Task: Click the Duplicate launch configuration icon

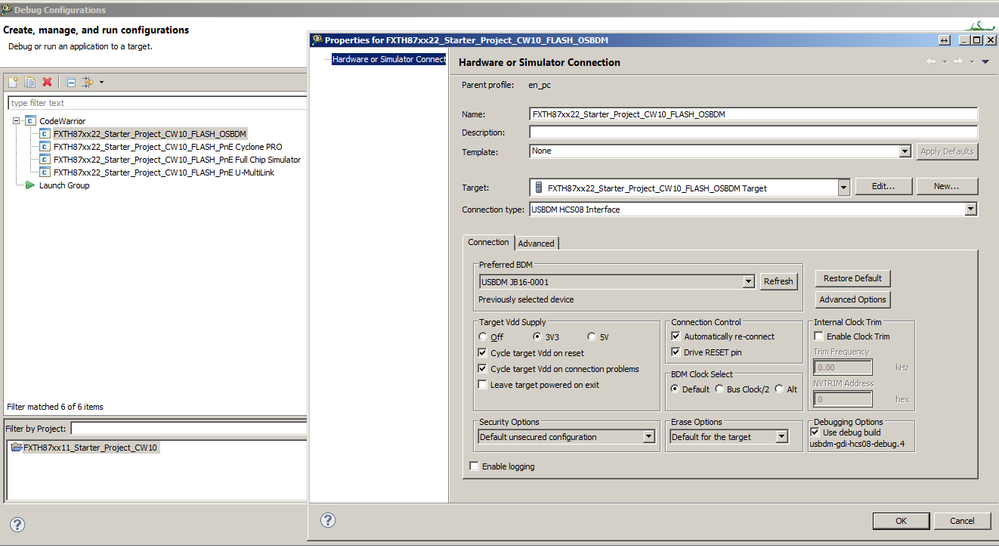Action: pos(30,82)
